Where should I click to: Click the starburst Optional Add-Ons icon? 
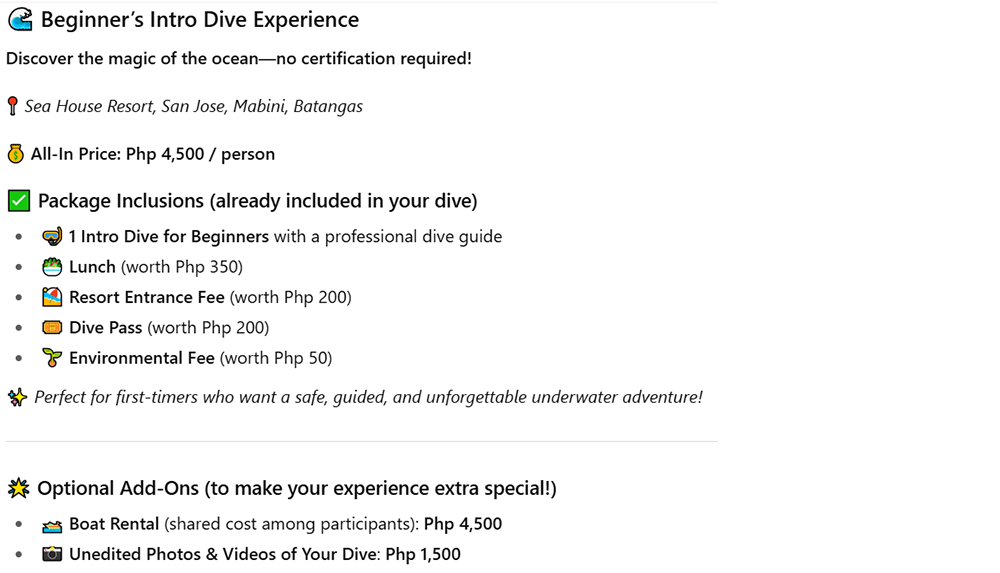coord(18,489)
